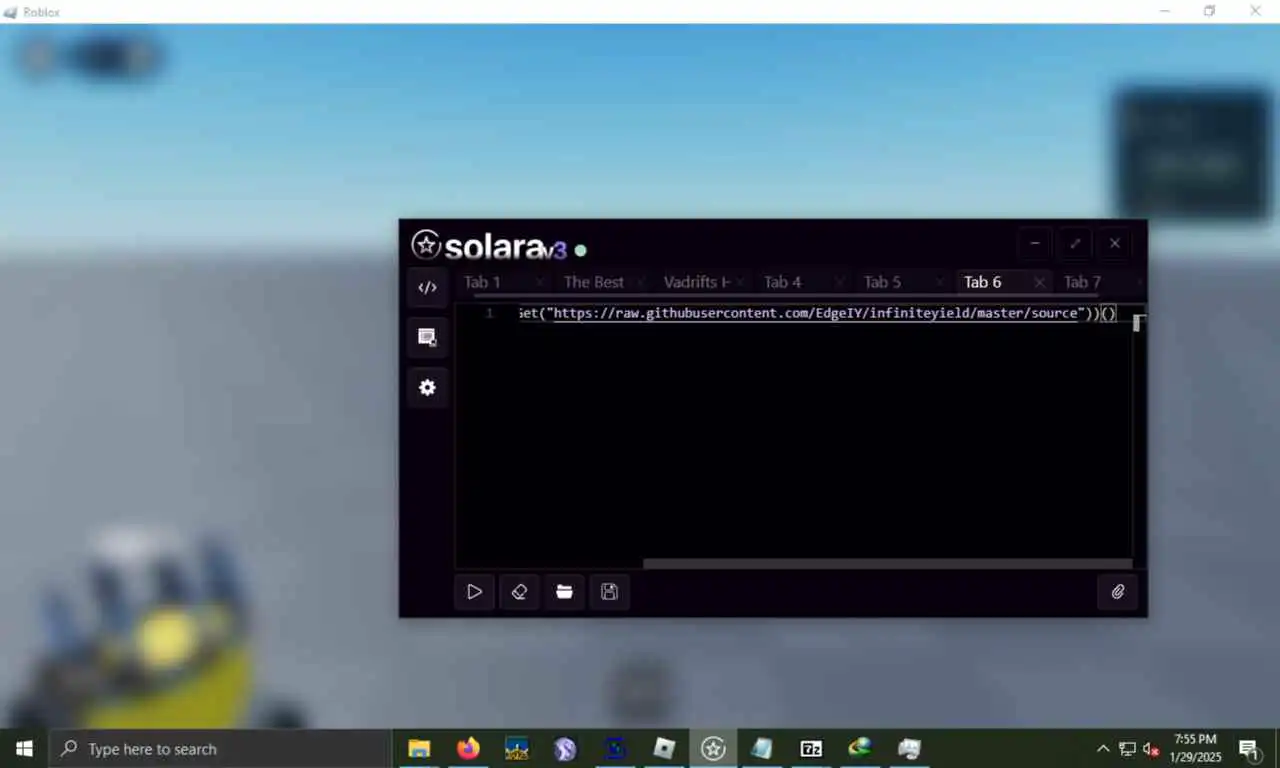Click in the empty code editor area
1280x768 pixels.
coord(795,440)
